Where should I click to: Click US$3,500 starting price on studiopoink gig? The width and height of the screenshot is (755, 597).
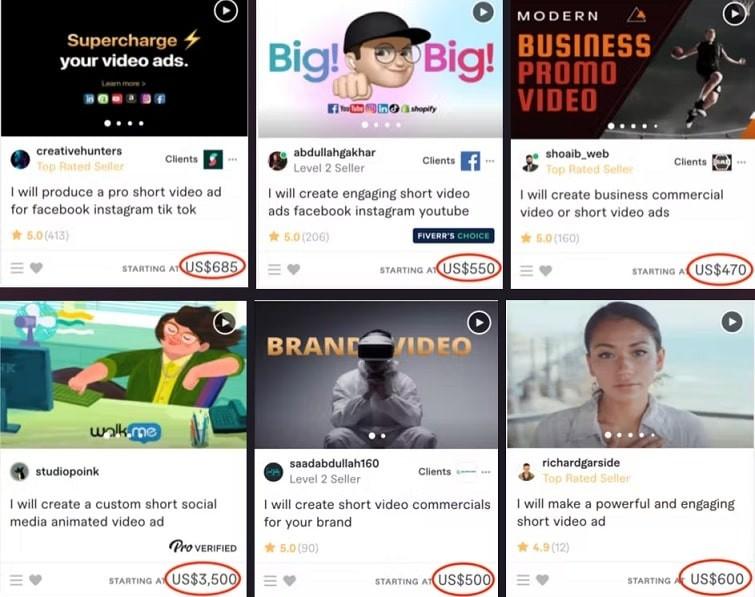point(204,579)
